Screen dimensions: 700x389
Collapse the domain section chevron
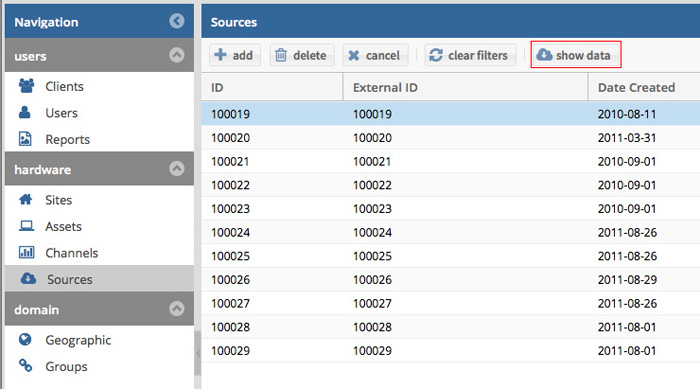[177, 308]
